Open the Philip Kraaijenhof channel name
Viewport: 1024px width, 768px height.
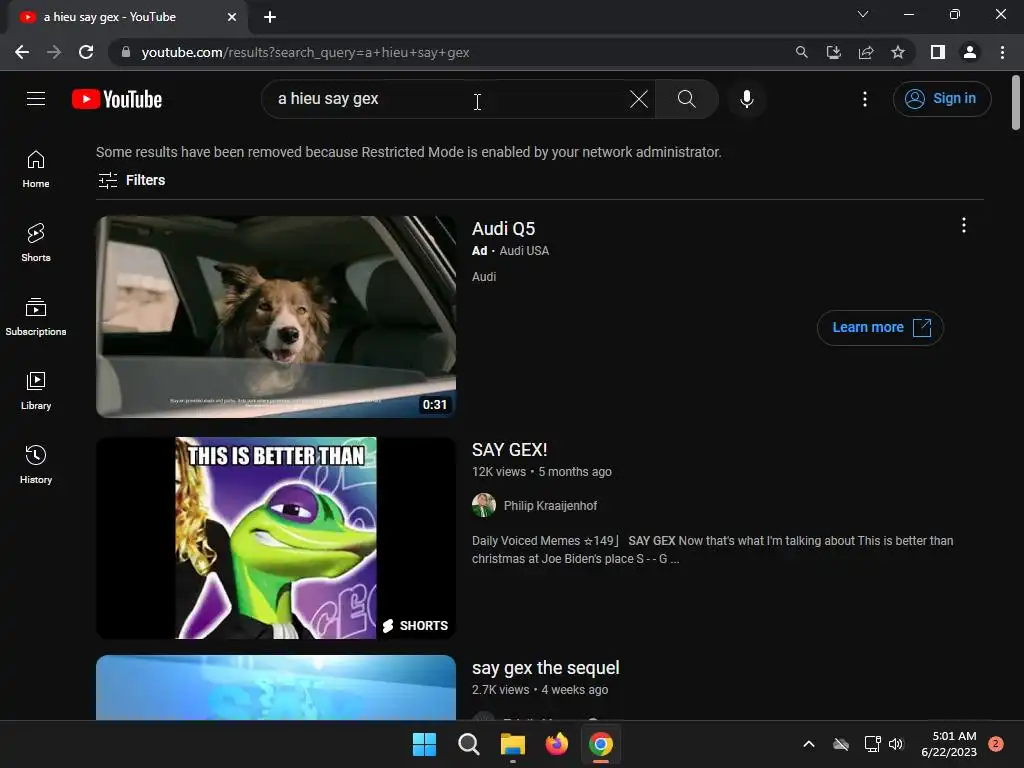click(x=551, y=506)
